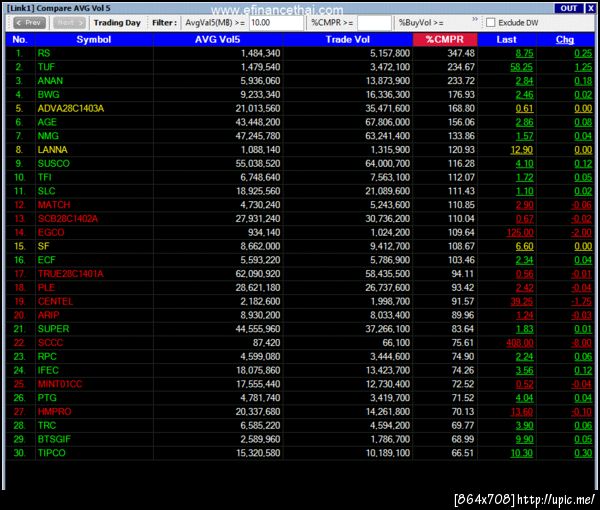Select the BTSGIF symbol

54,439
